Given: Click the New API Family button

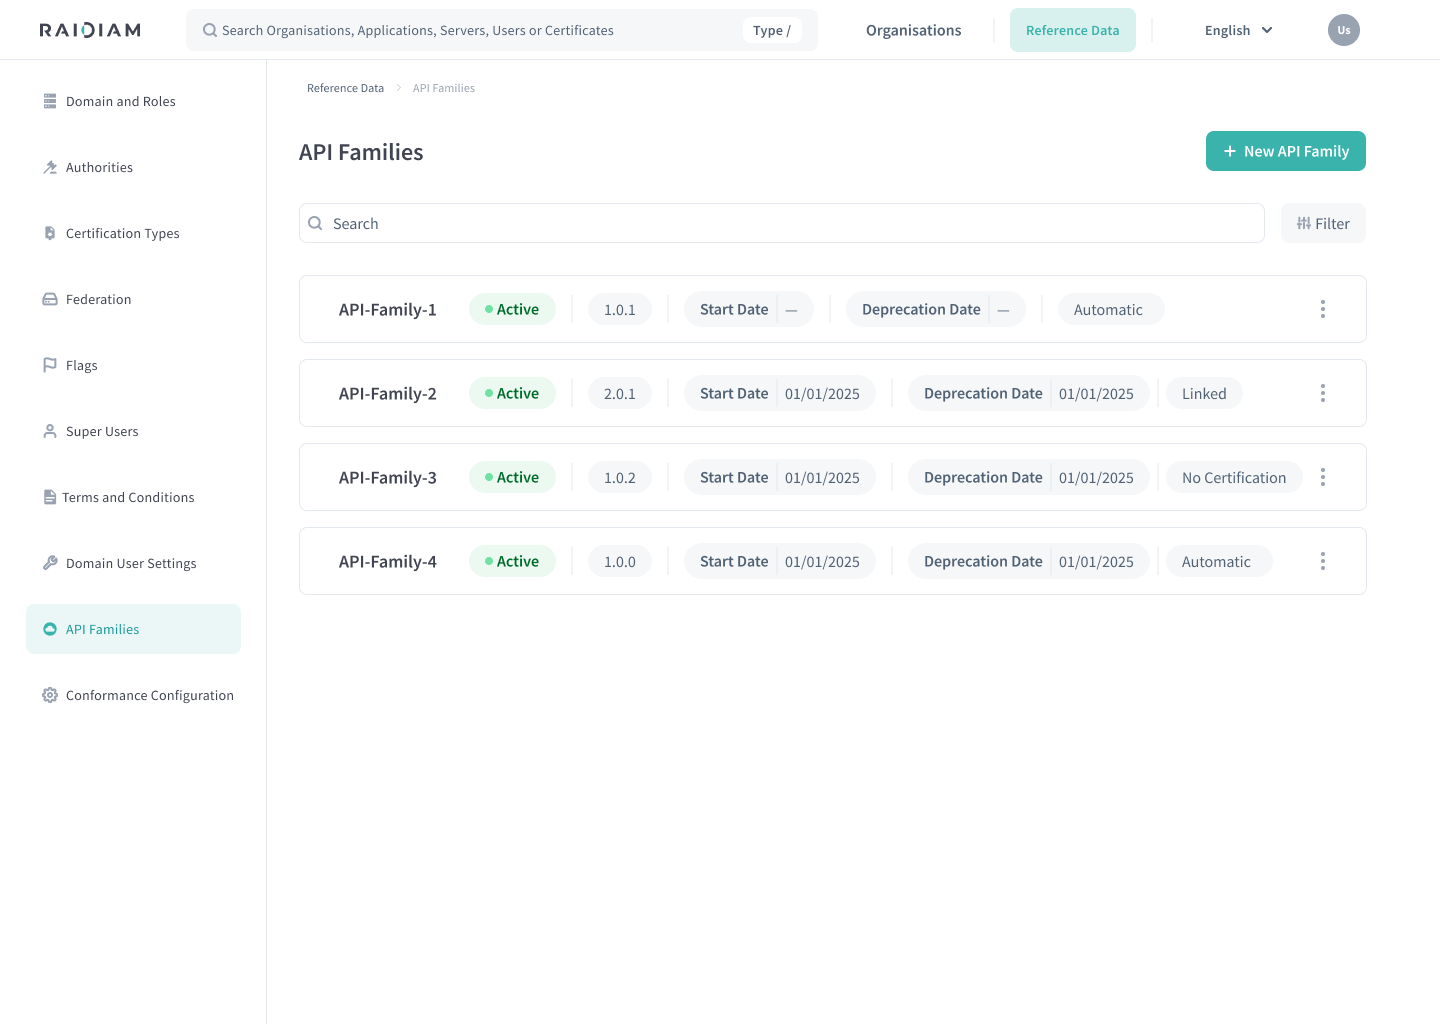Looking at the screenshot, I should [1285, 151].
